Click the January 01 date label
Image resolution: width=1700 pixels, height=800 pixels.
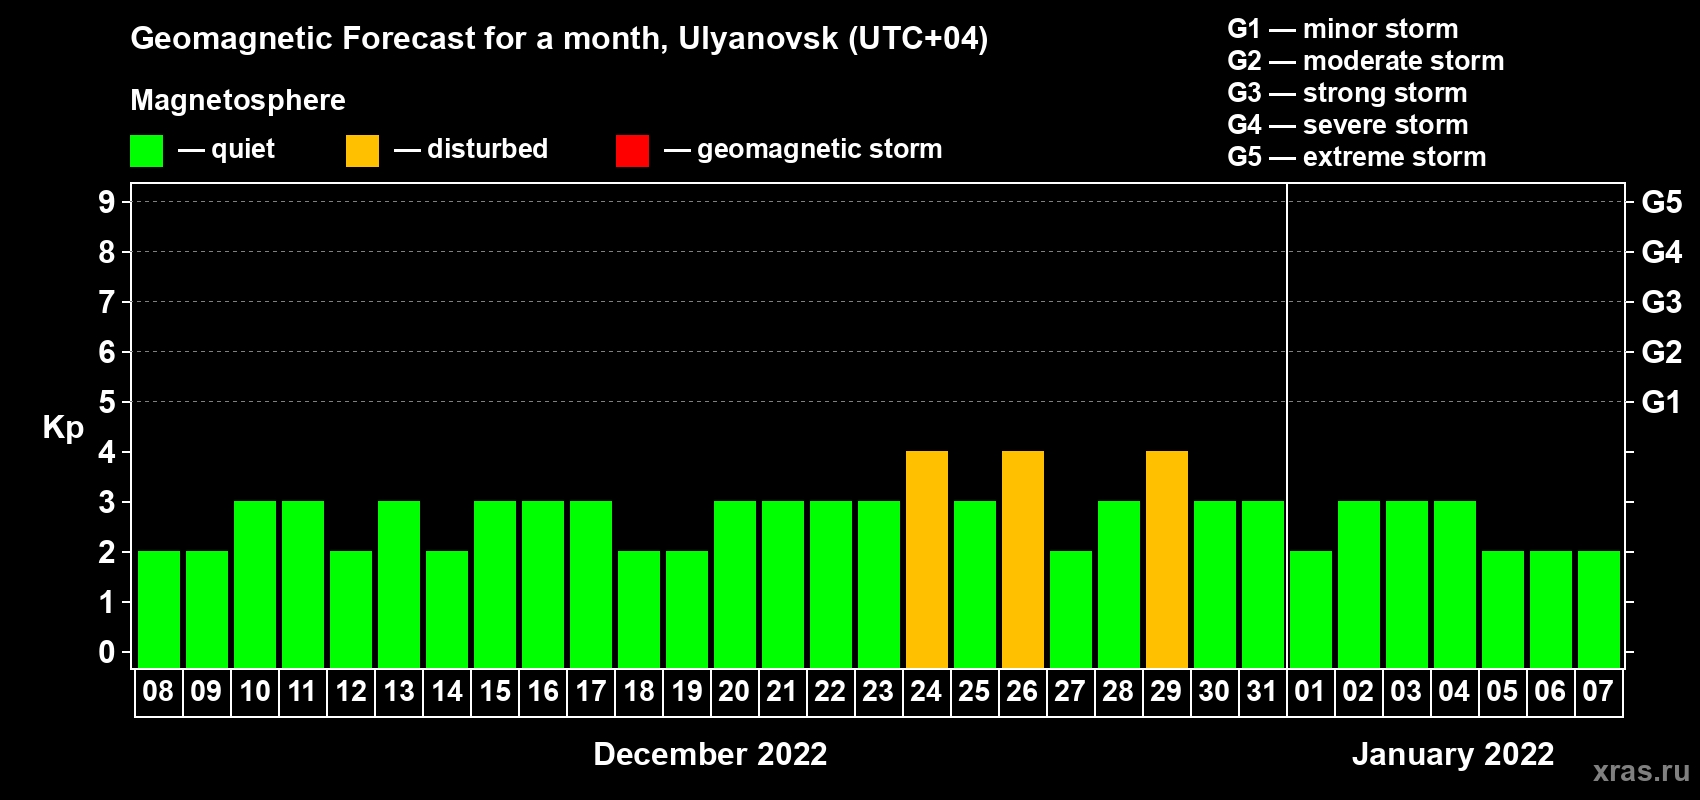tap(1310, 691)
